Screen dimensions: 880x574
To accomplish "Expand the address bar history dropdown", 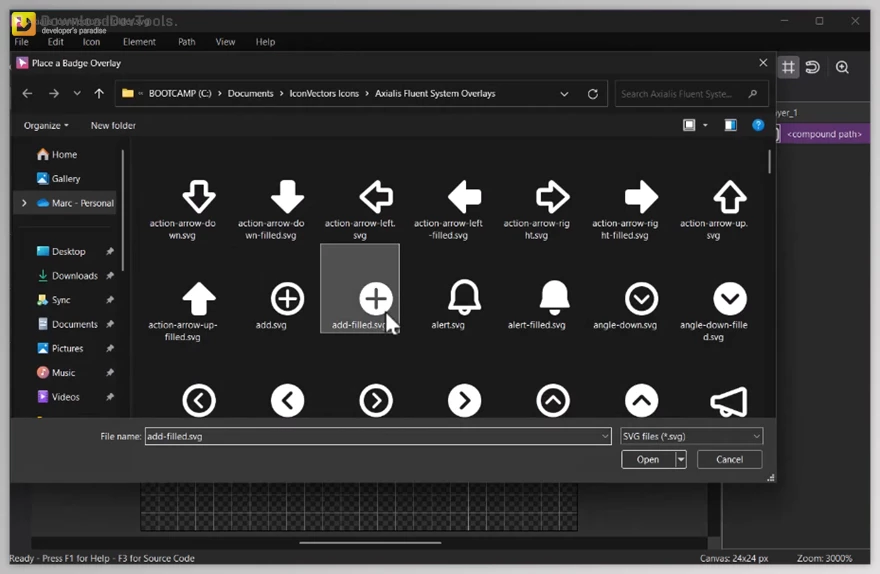I will tap(565, 94).
